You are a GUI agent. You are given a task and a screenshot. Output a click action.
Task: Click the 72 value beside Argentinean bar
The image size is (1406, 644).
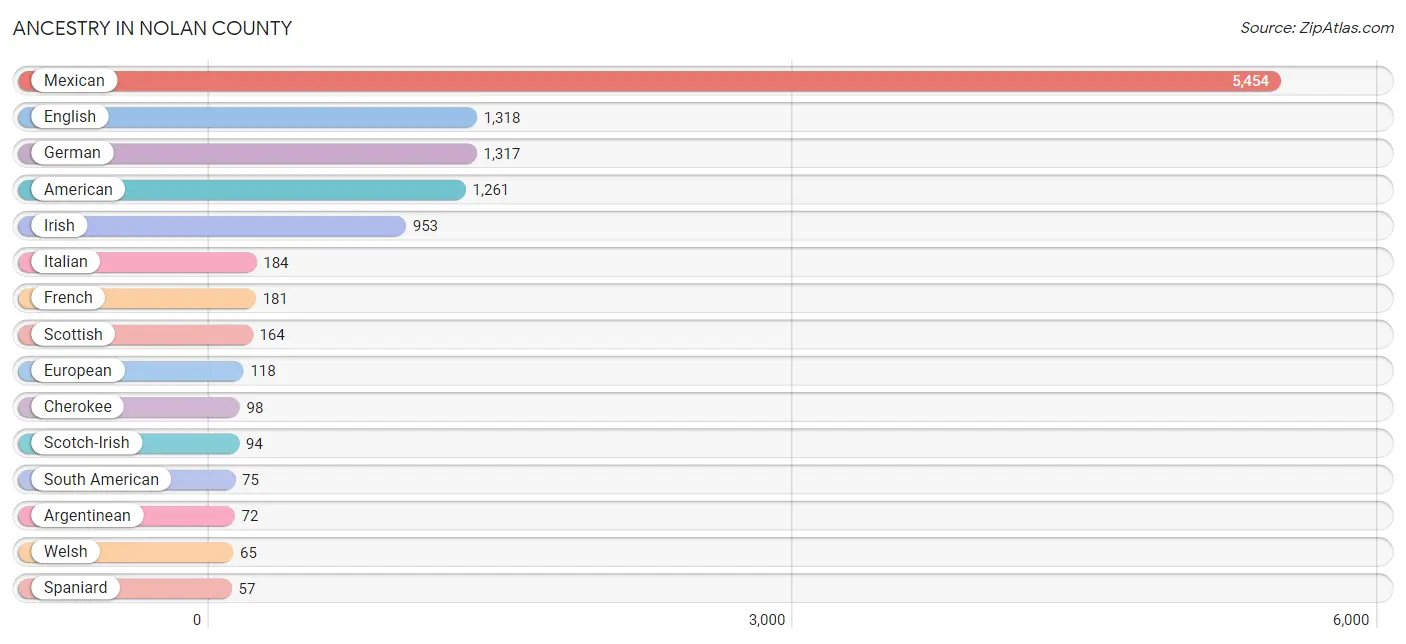pyautogui.click(x=250, y=516)
